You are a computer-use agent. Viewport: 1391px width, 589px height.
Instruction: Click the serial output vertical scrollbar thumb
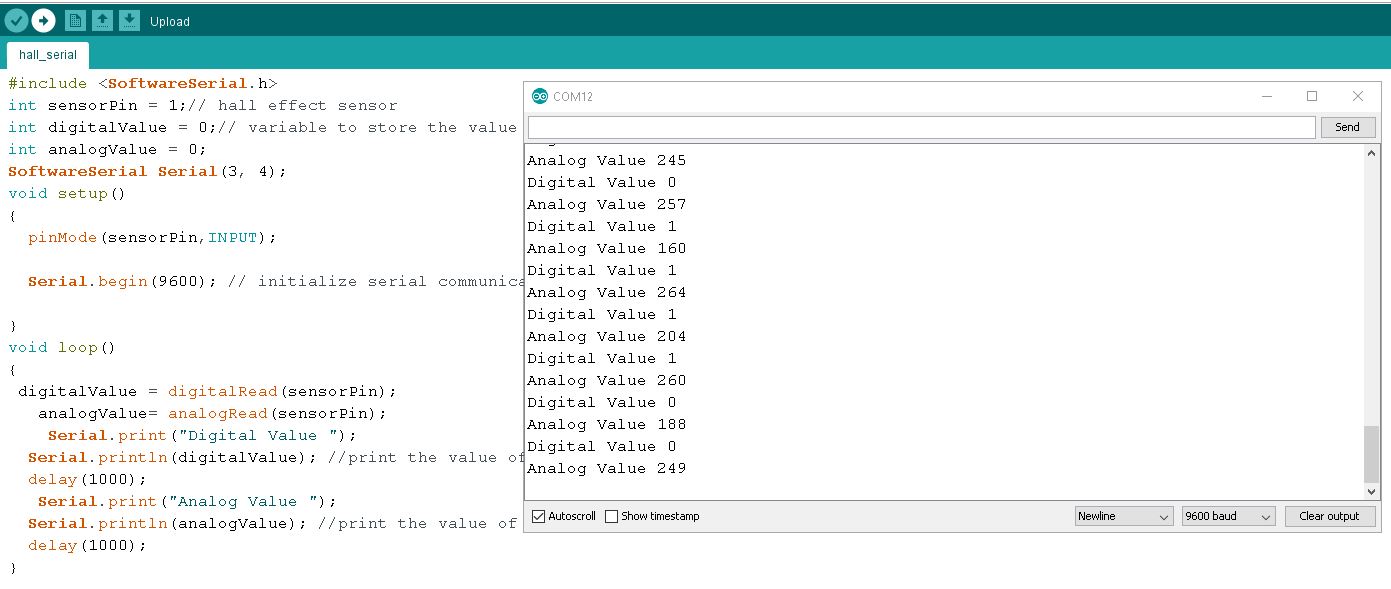[x=1371, y=453]
